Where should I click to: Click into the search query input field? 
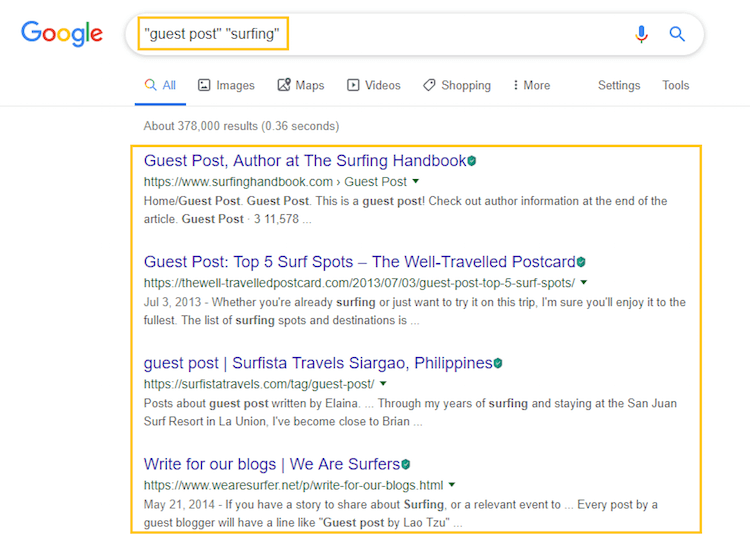(378, 34)
